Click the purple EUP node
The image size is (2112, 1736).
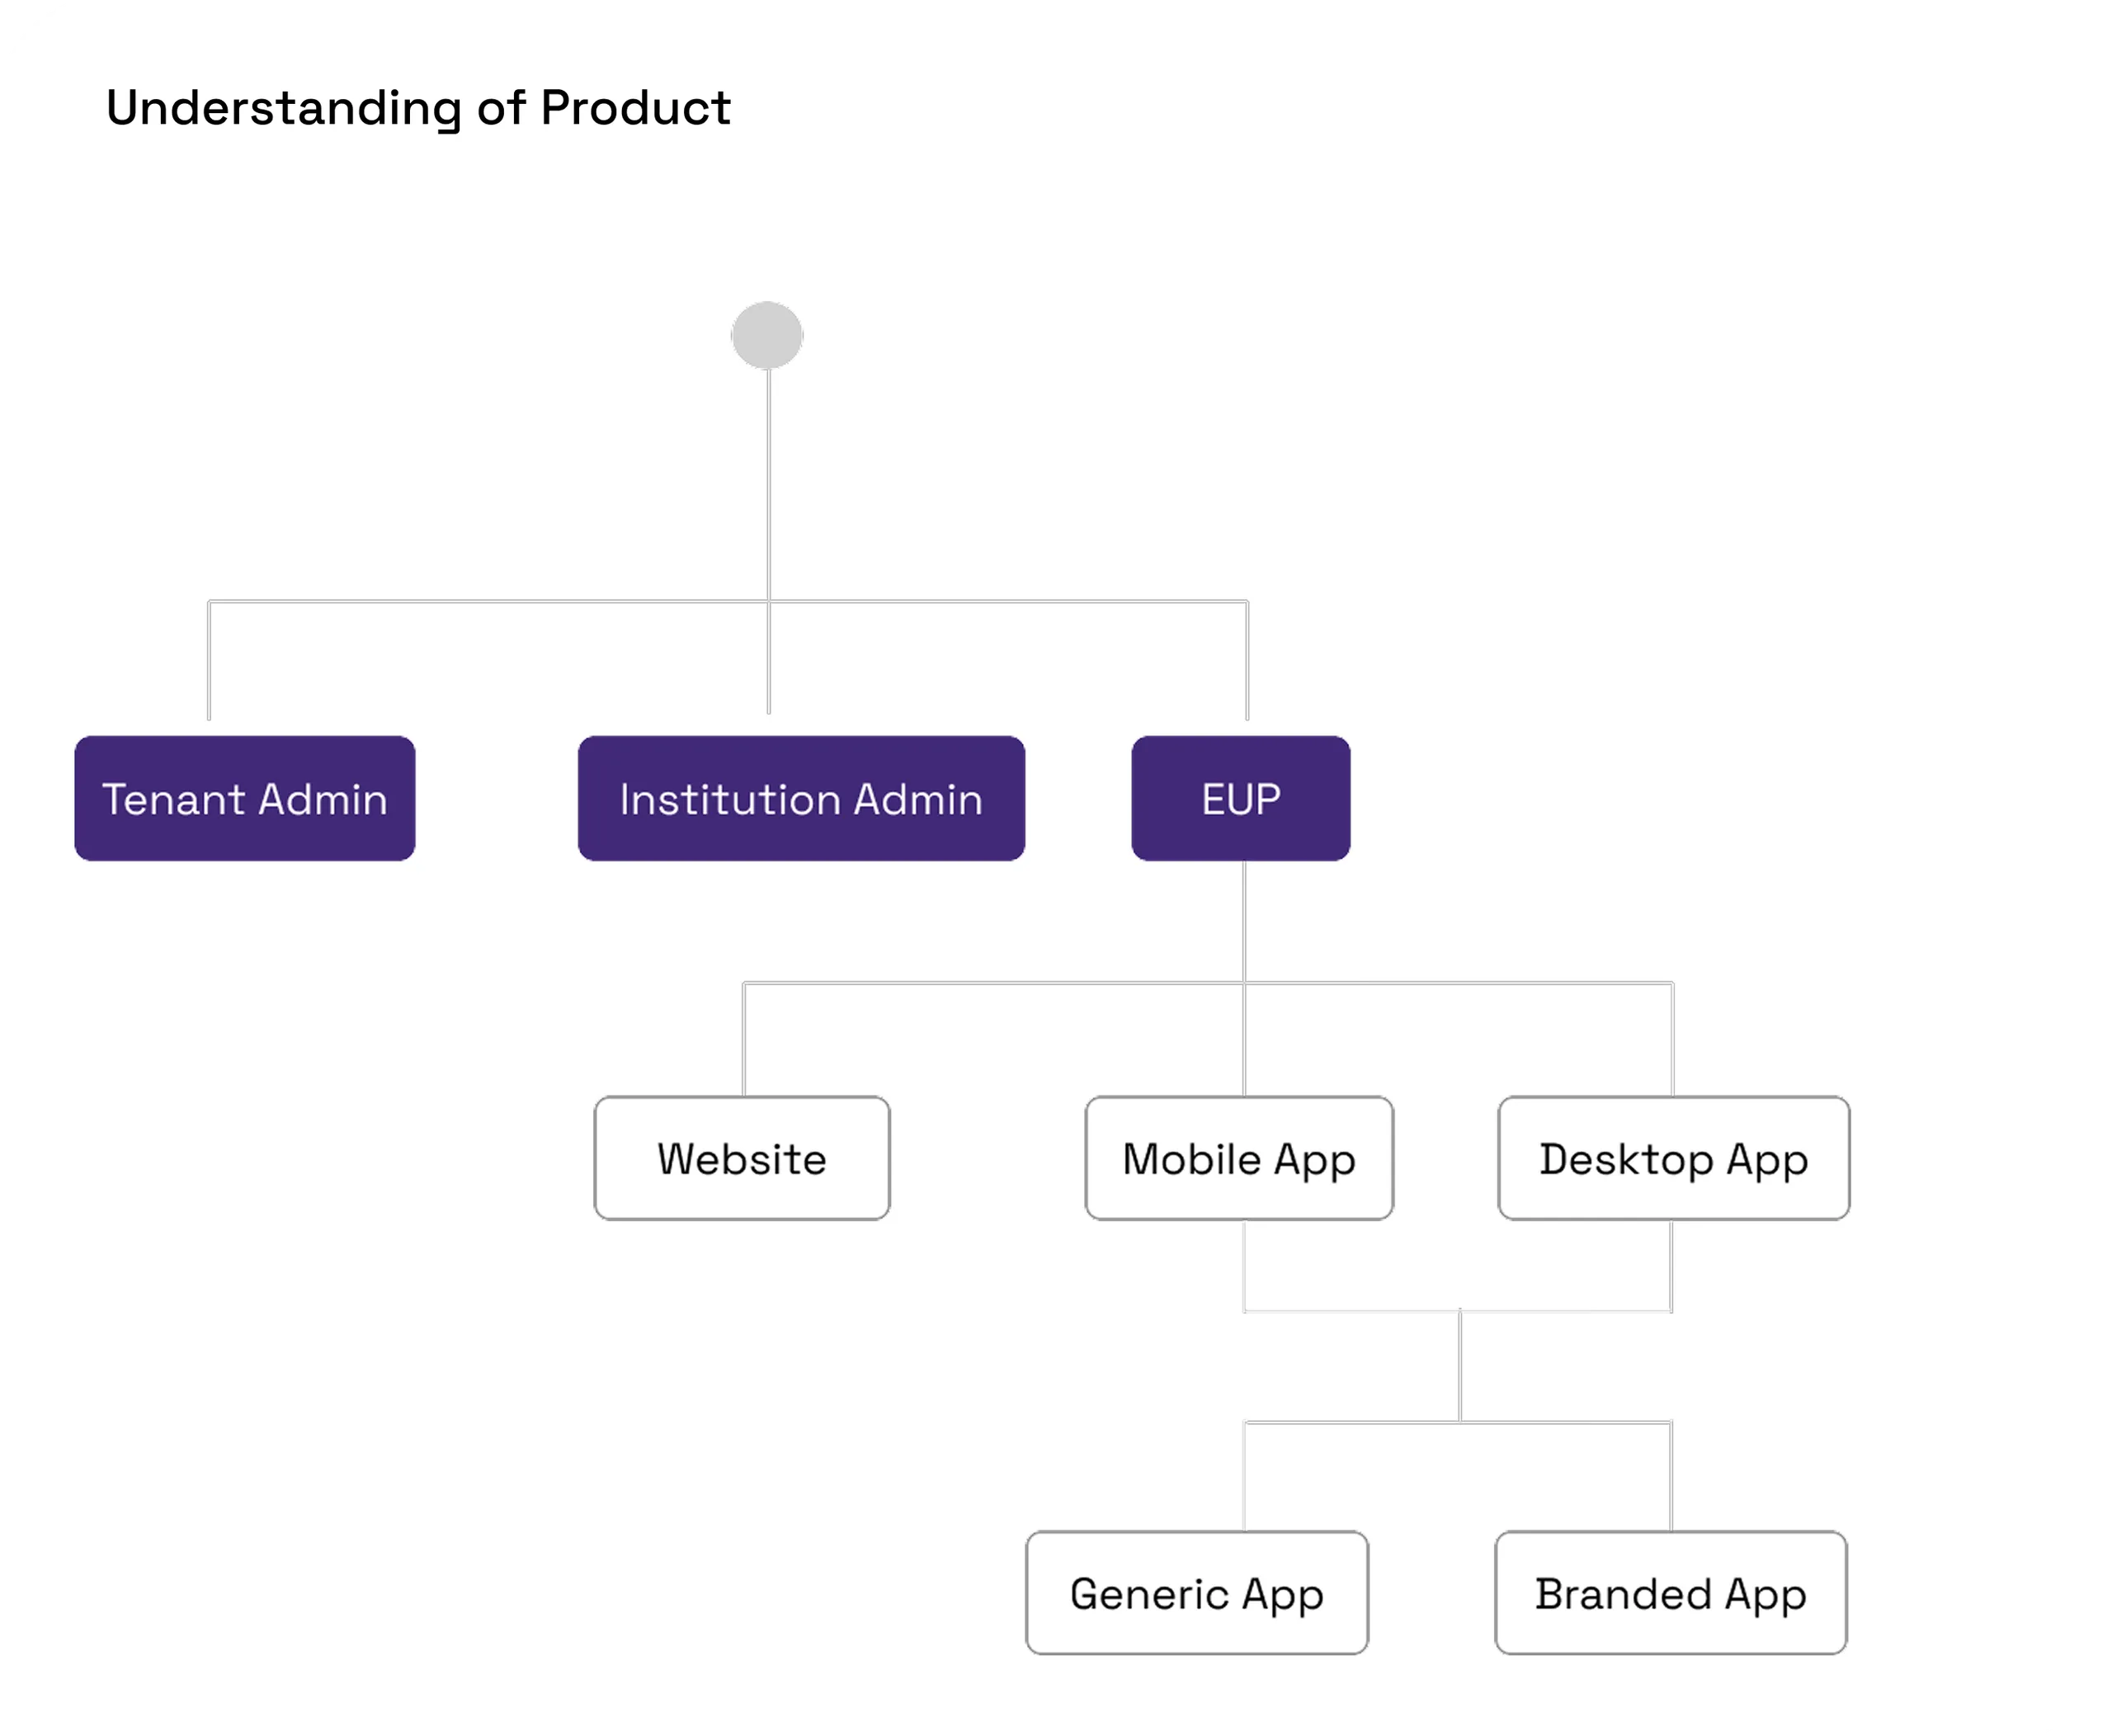tap(1241, 798)
